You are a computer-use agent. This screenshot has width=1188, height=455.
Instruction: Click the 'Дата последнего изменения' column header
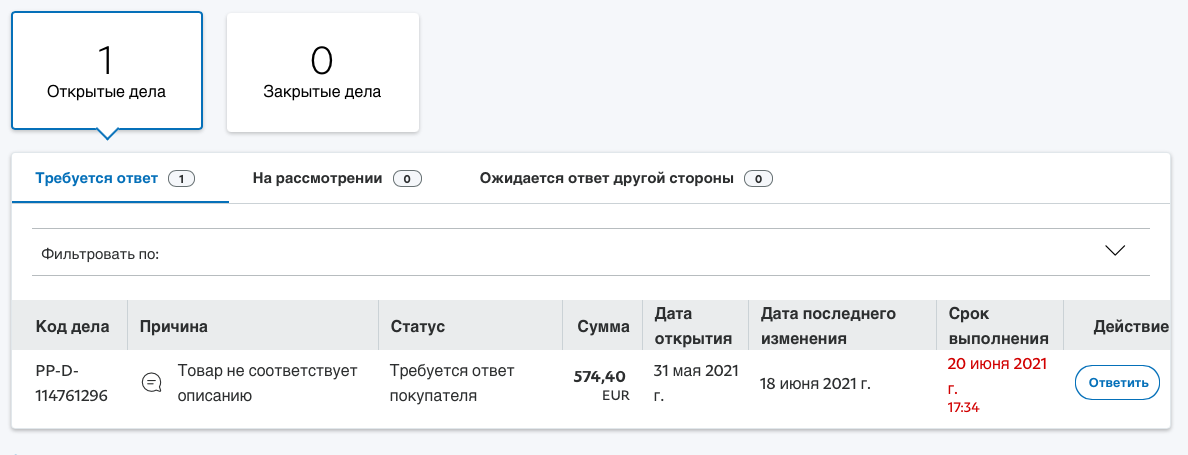[828, 326]
